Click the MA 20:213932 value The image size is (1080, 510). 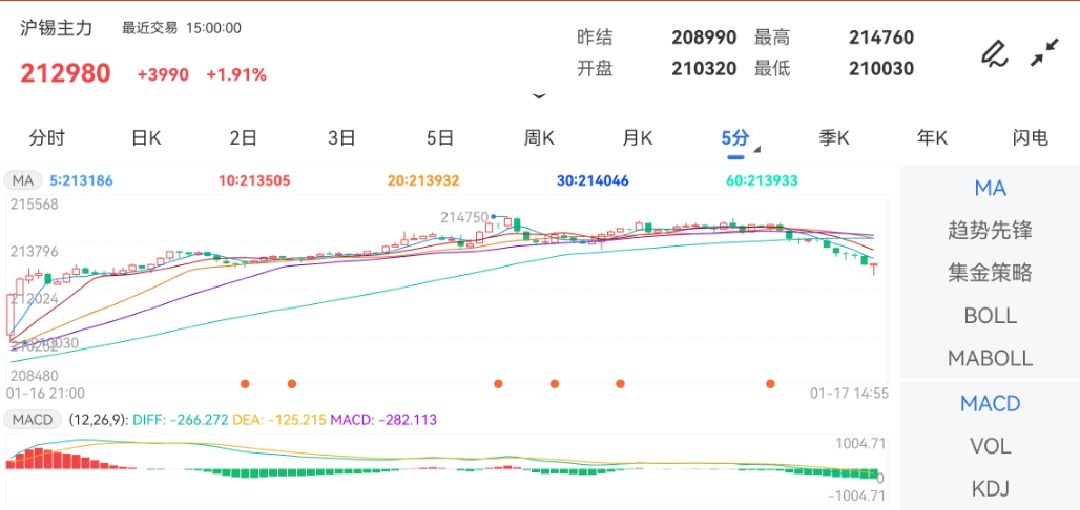(423, 181)
